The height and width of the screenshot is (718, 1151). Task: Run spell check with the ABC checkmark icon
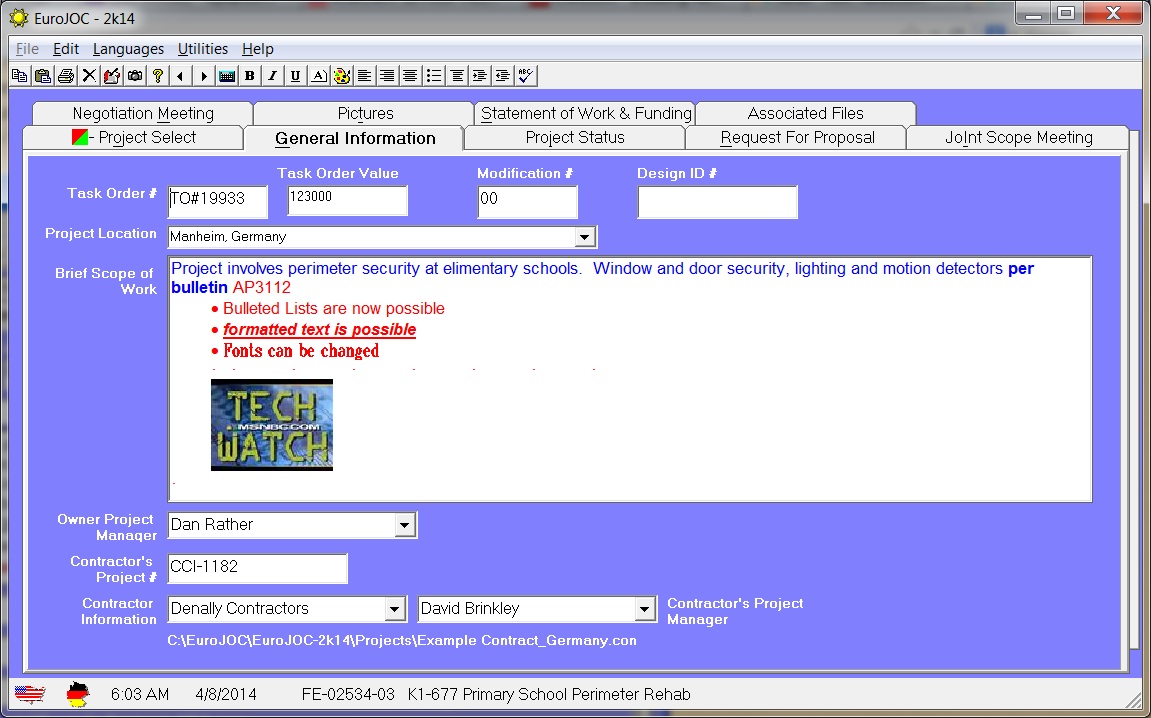526,76
